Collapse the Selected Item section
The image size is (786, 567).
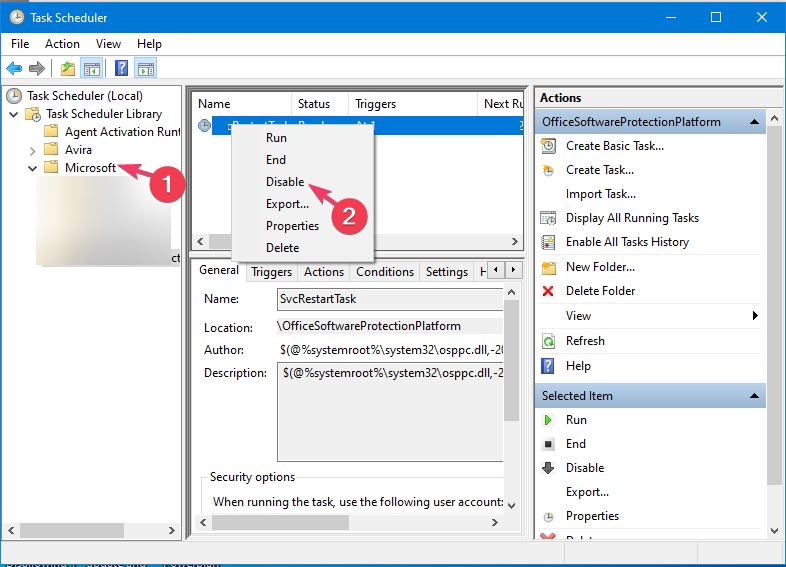[757, 396]
